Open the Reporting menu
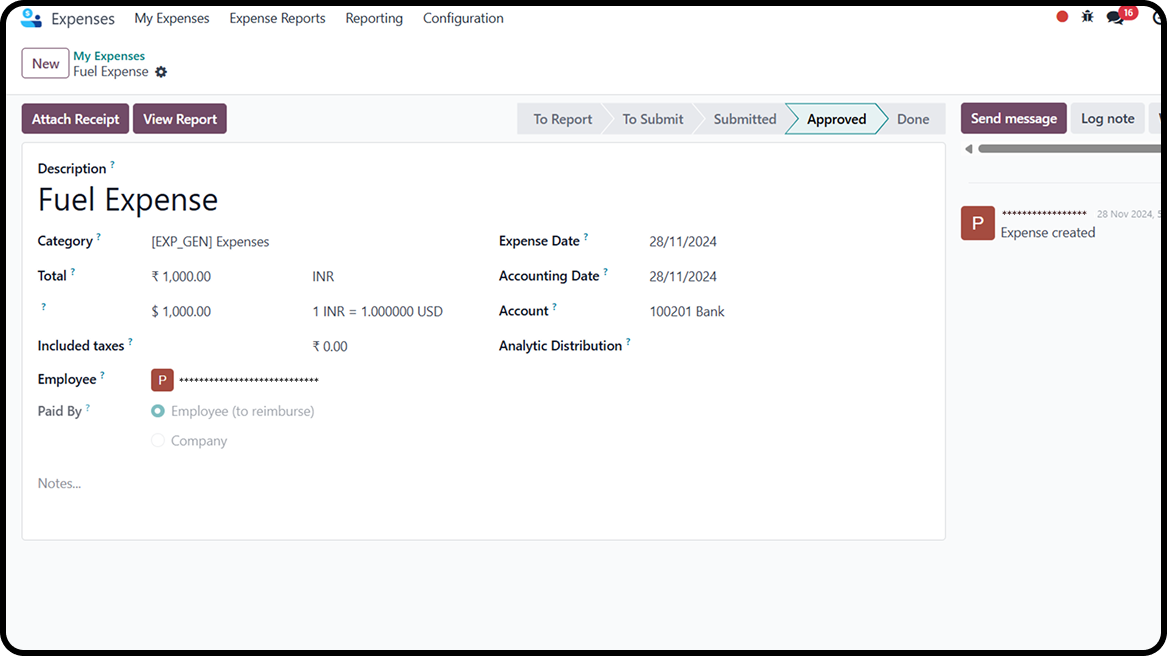The height and width of the screenshot is (656, 1167). (x=374, y=18)
